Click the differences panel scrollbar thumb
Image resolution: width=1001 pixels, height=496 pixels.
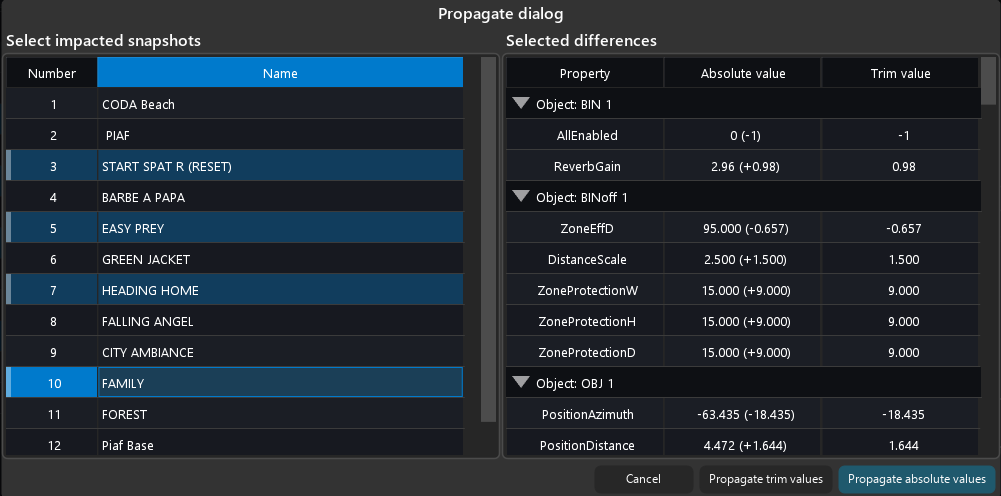click(988, 82)
